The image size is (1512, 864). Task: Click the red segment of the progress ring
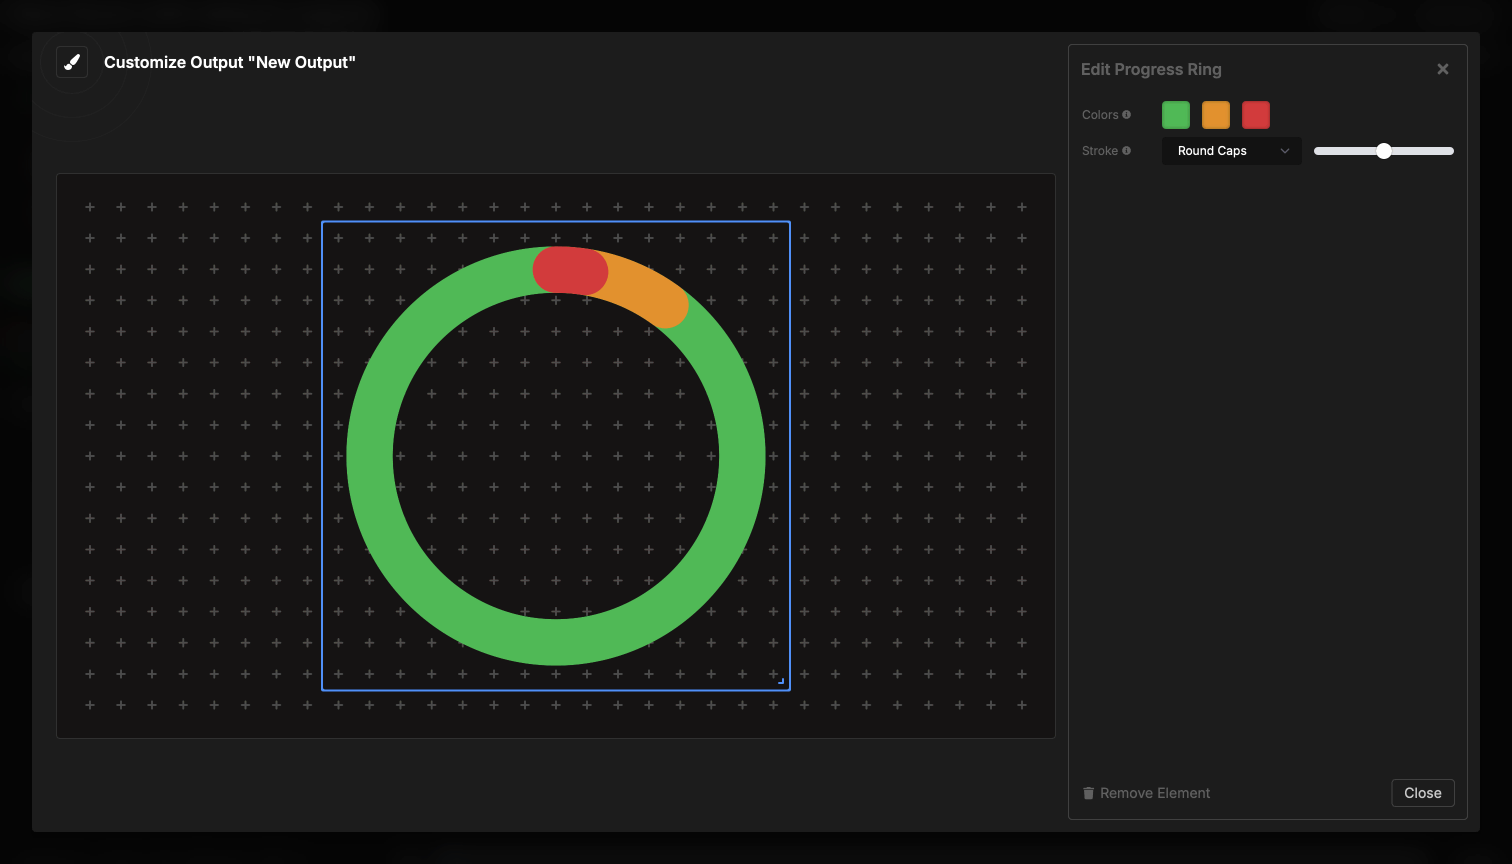point(570,270)
